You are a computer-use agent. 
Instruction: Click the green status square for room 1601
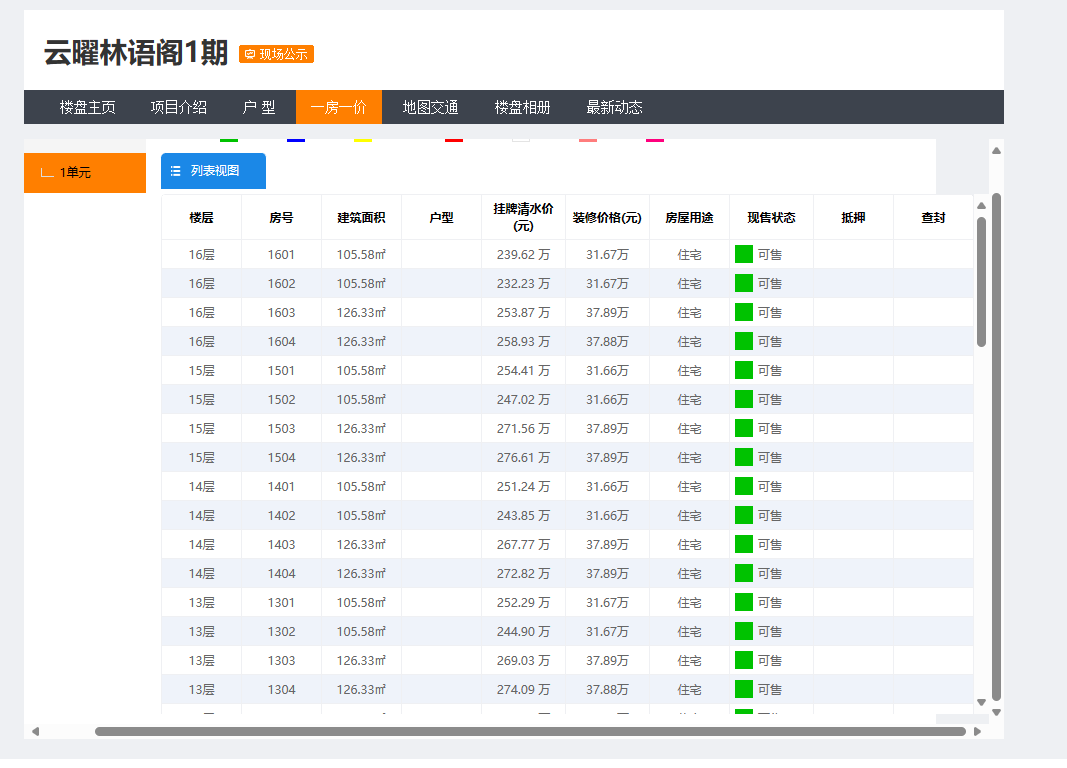click(x=744, y=254)
